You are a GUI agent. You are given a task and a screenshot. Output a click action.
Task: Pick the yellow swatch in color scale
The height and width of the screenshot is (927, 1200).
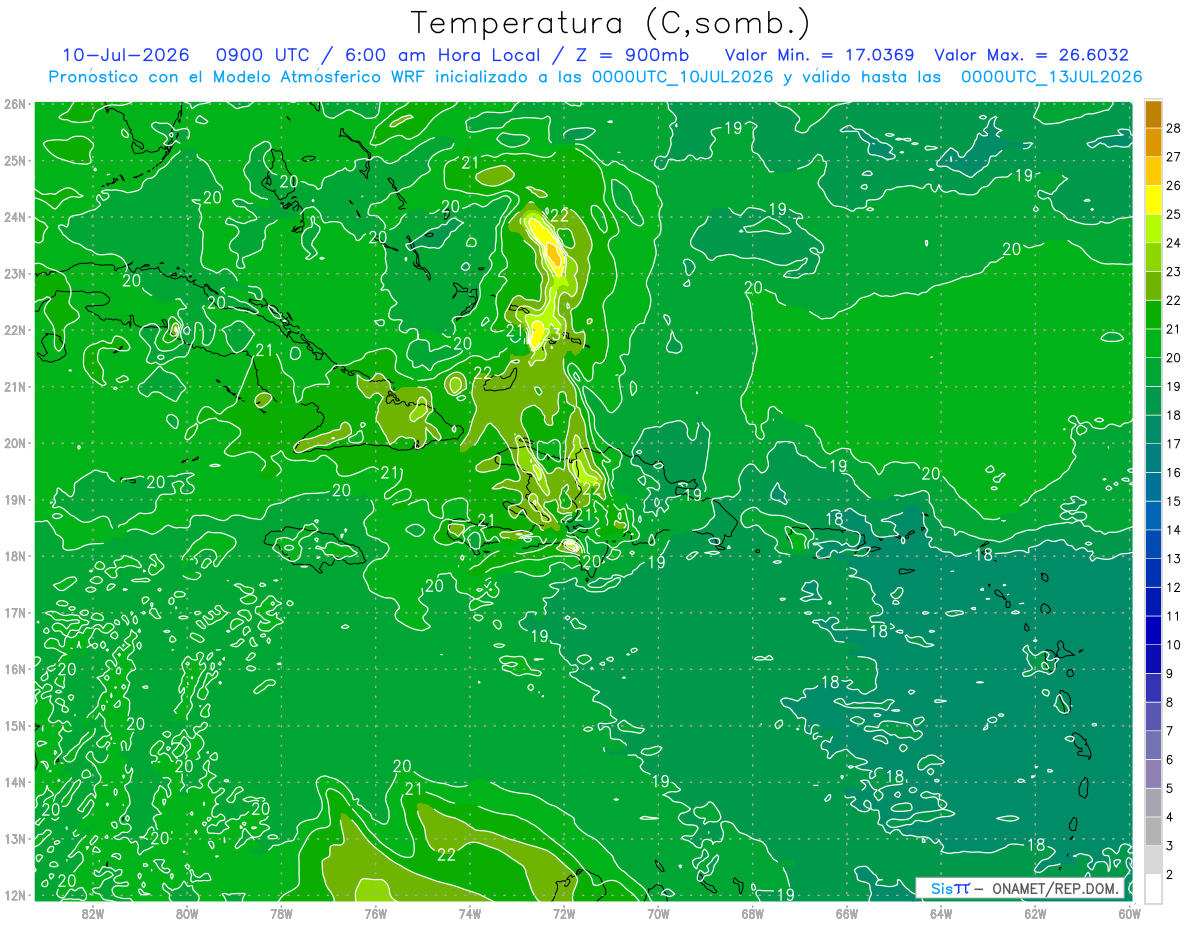(x=1154, y=201)
